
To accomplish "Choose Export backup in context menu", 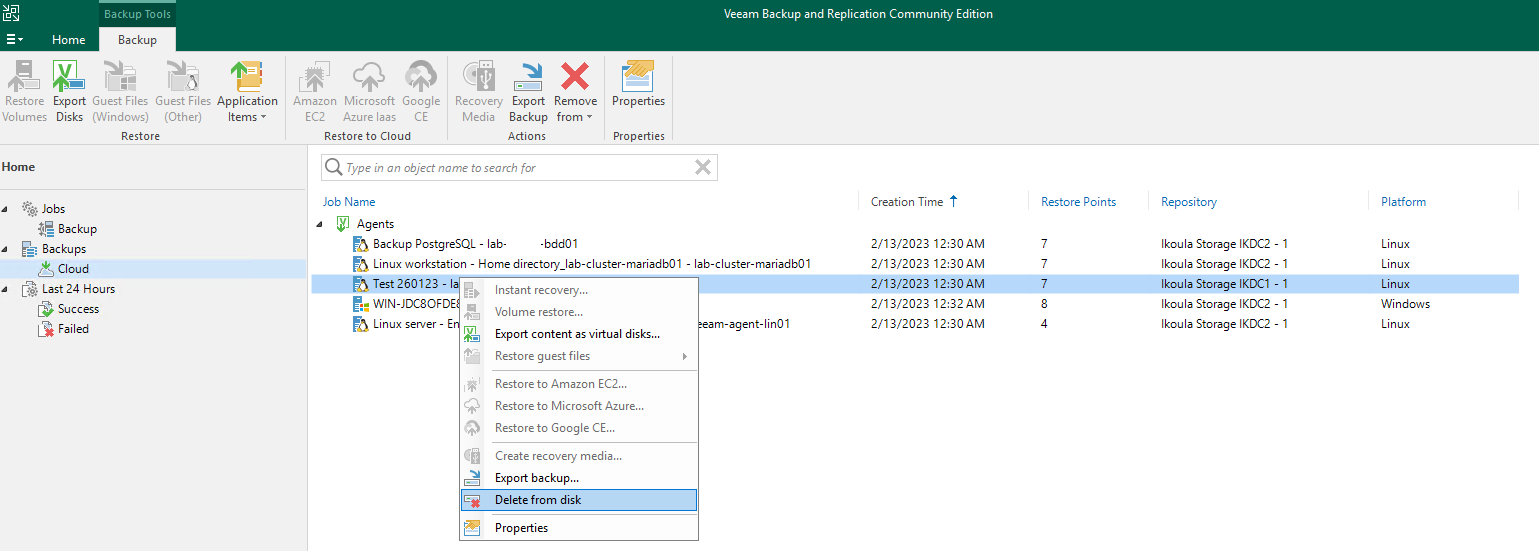I will [x=578, y=478].
